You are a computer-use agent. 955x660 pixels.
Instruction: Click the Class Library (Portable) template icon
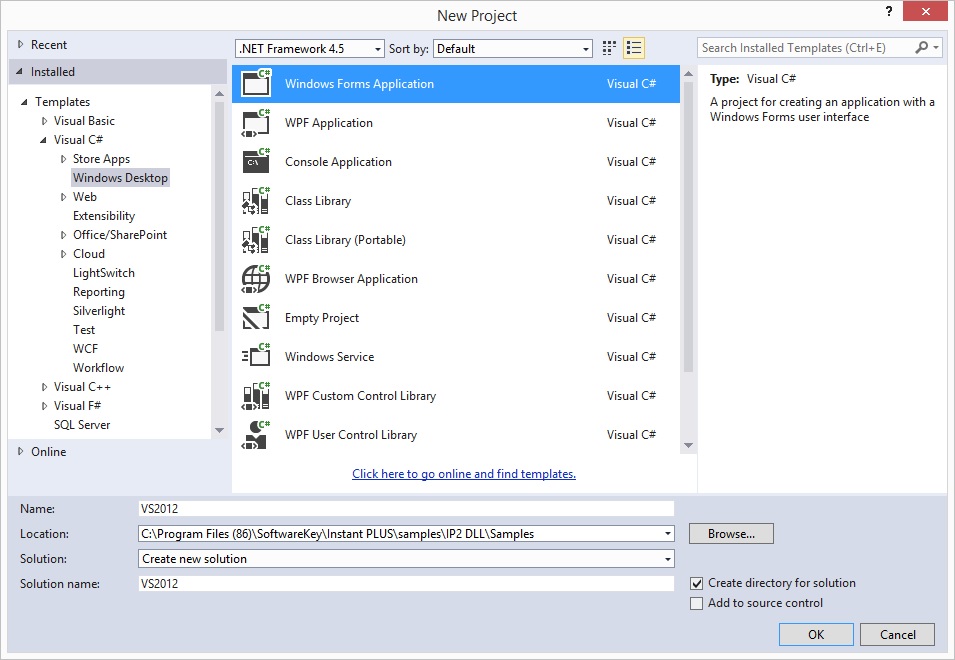(x=256, y=239)
